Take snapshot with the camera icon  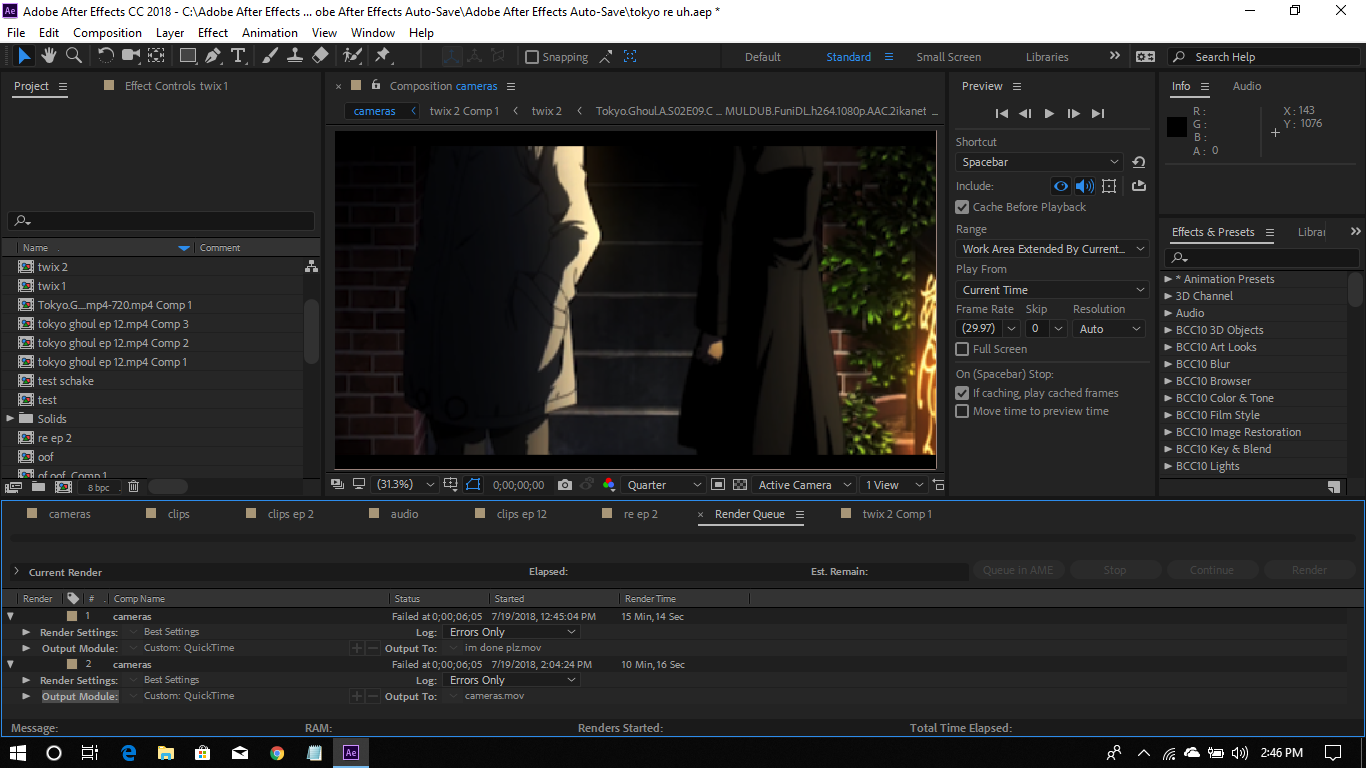565,485
